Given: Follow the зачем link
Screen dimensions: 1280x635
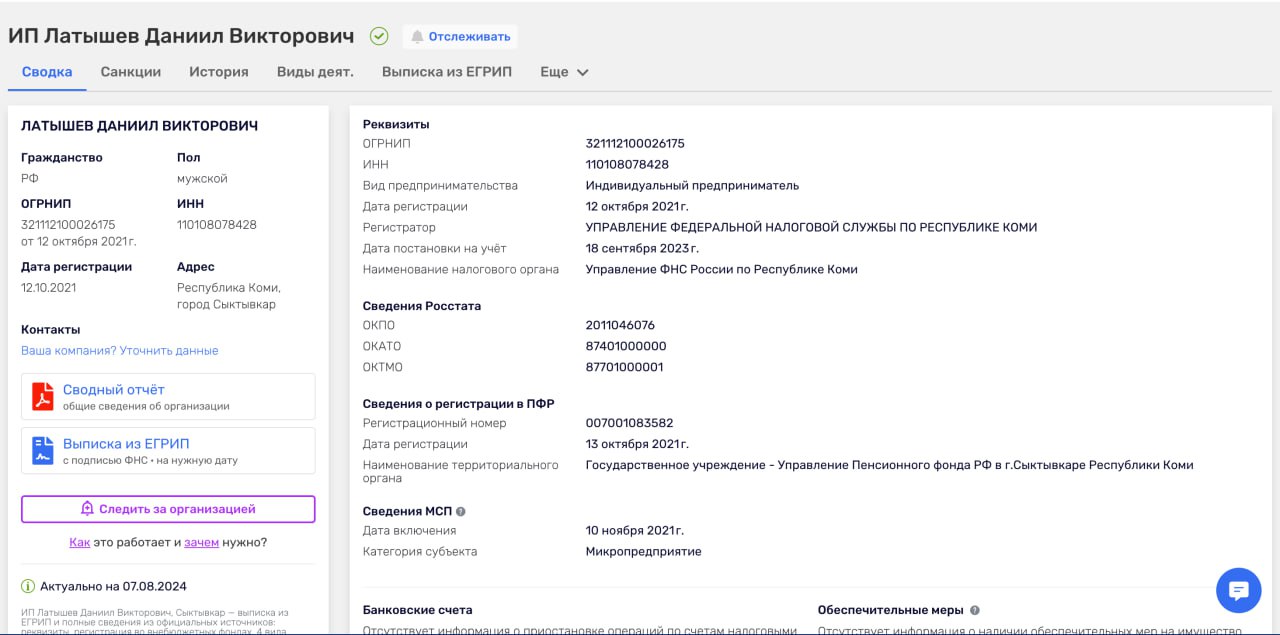Looking at the screenshot, I should click(201, 542).
